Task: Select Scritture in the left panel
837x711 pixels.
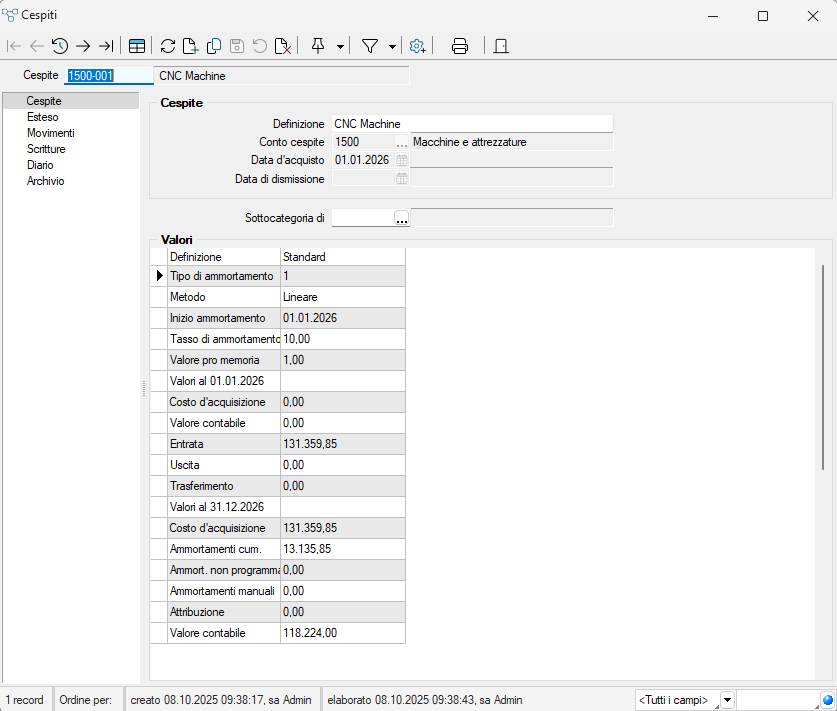Action: point(46,149)
